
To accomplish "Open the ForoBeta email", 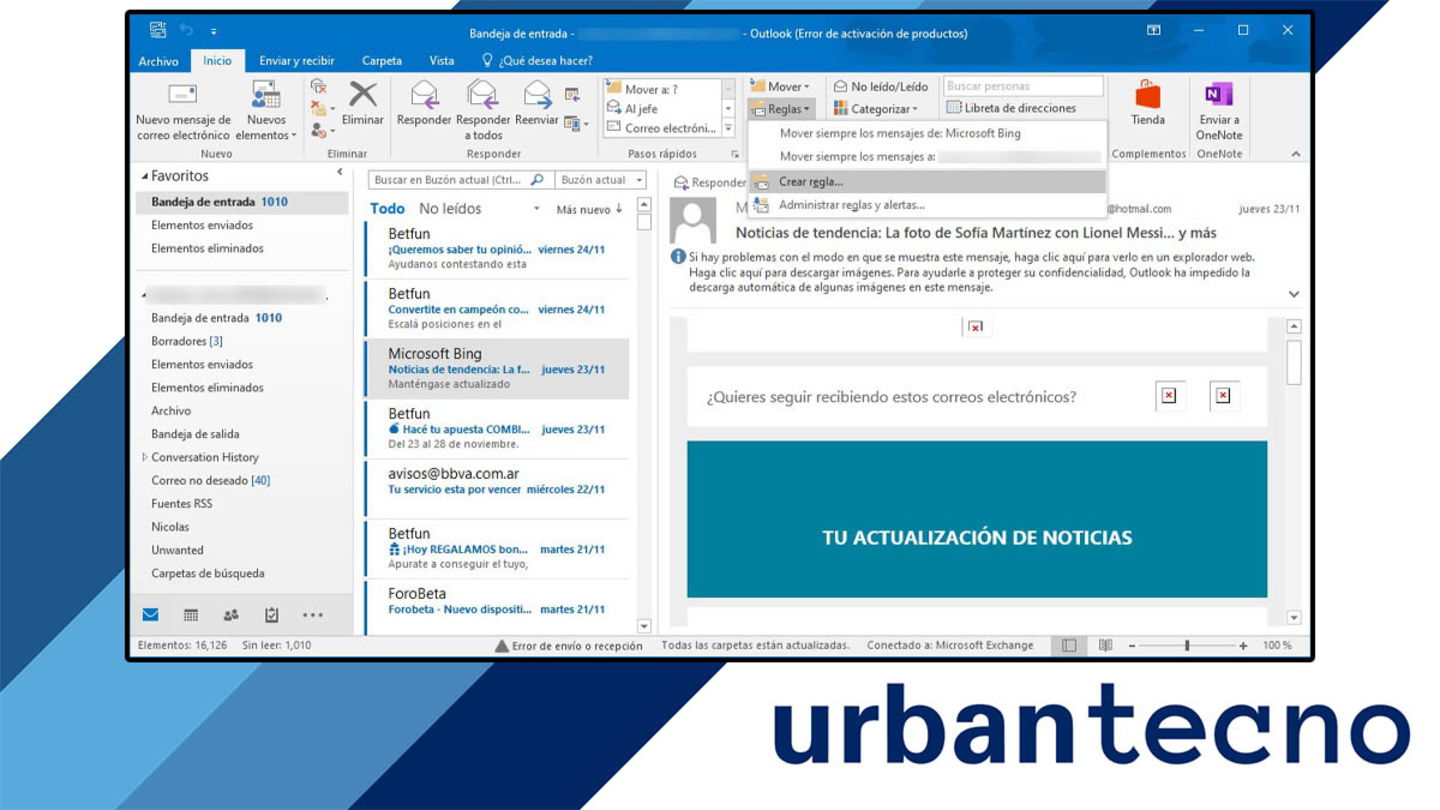I will pyautogui.click(x=497, y=607).
